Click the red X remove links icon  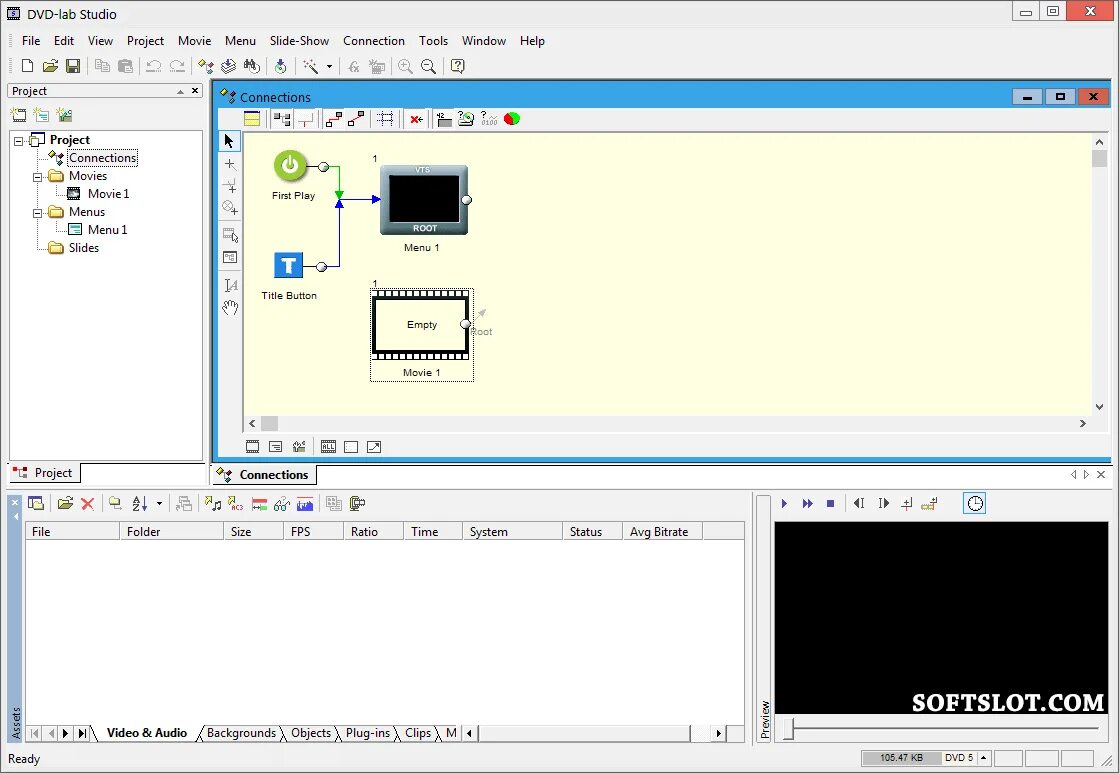(416, 119)
